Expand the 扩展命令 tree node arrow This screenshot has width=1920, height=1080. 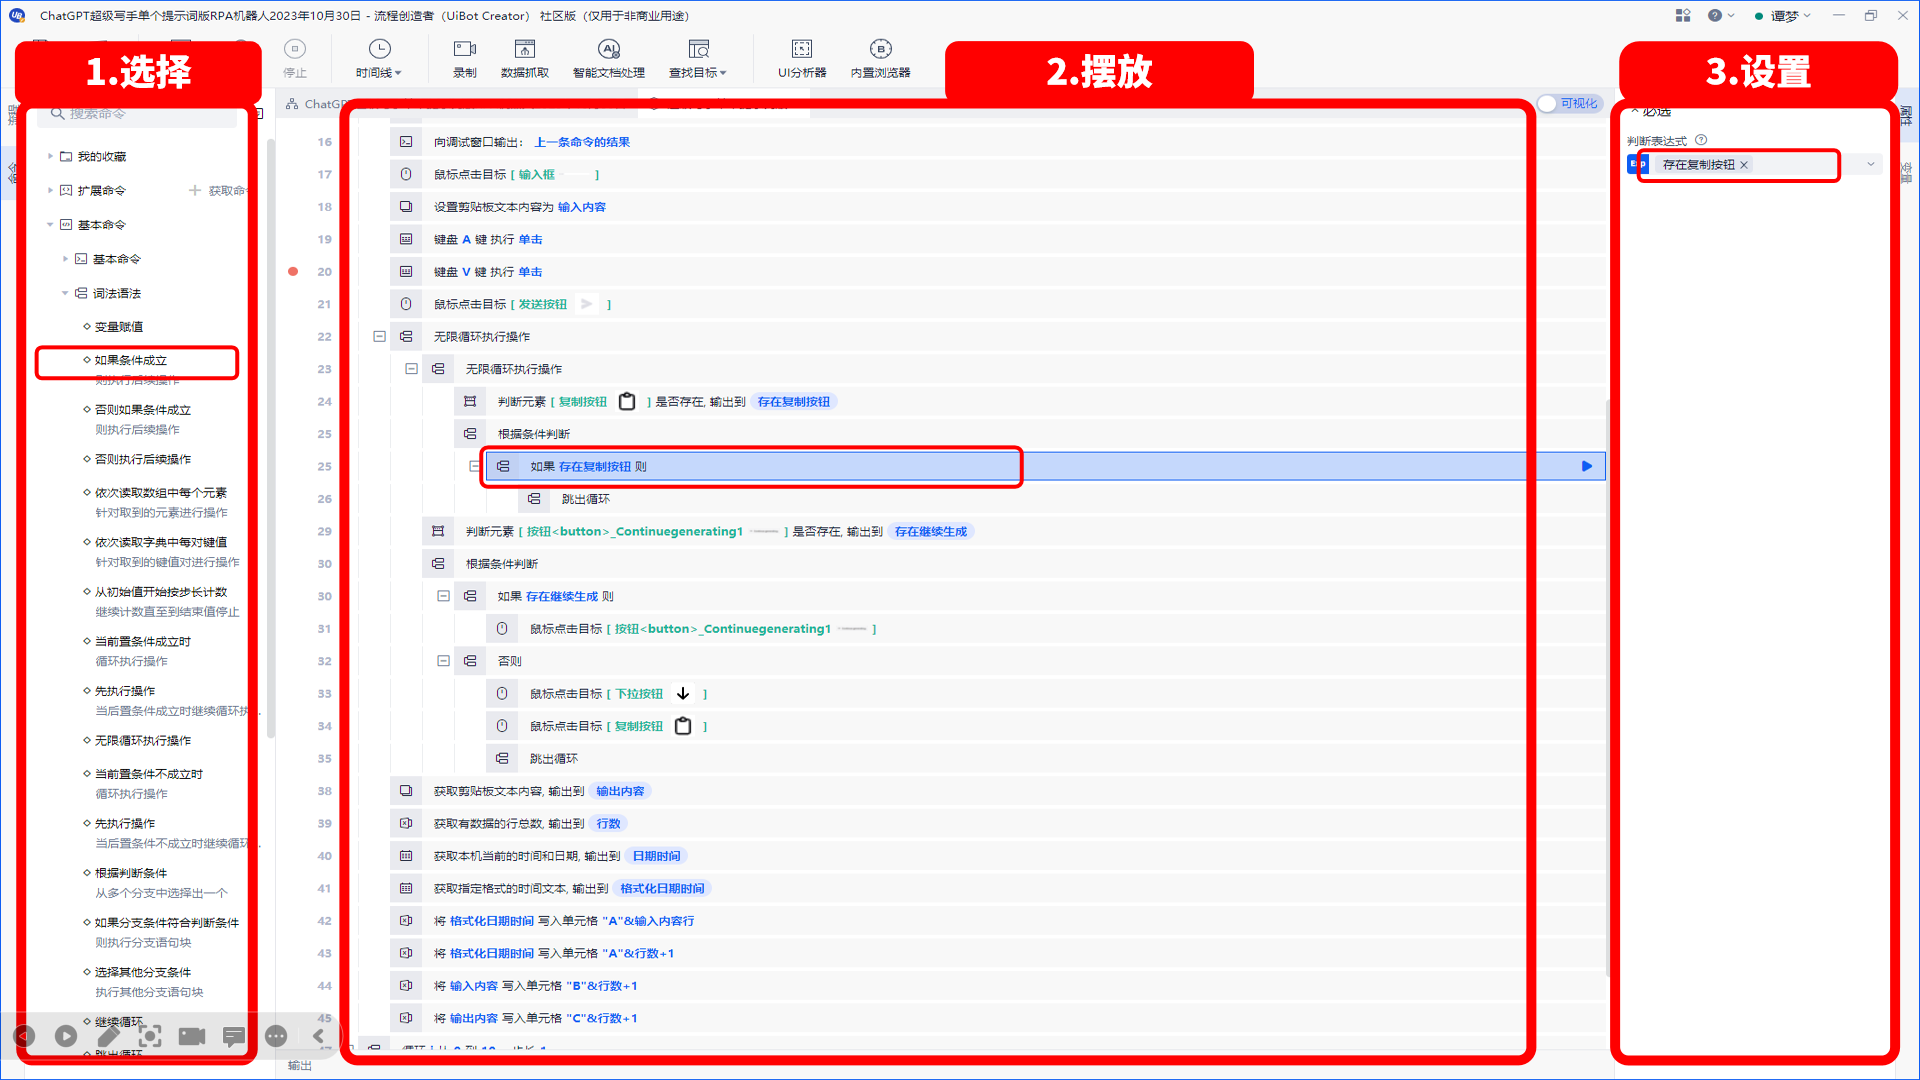click(x=50, y=190)
